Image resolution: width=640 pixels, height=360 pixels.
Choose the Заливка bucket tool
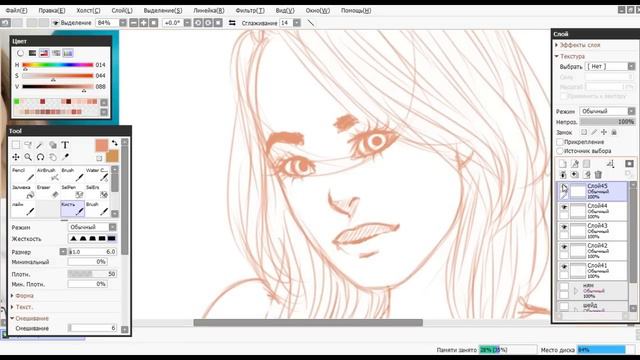(x=23, y=191)
